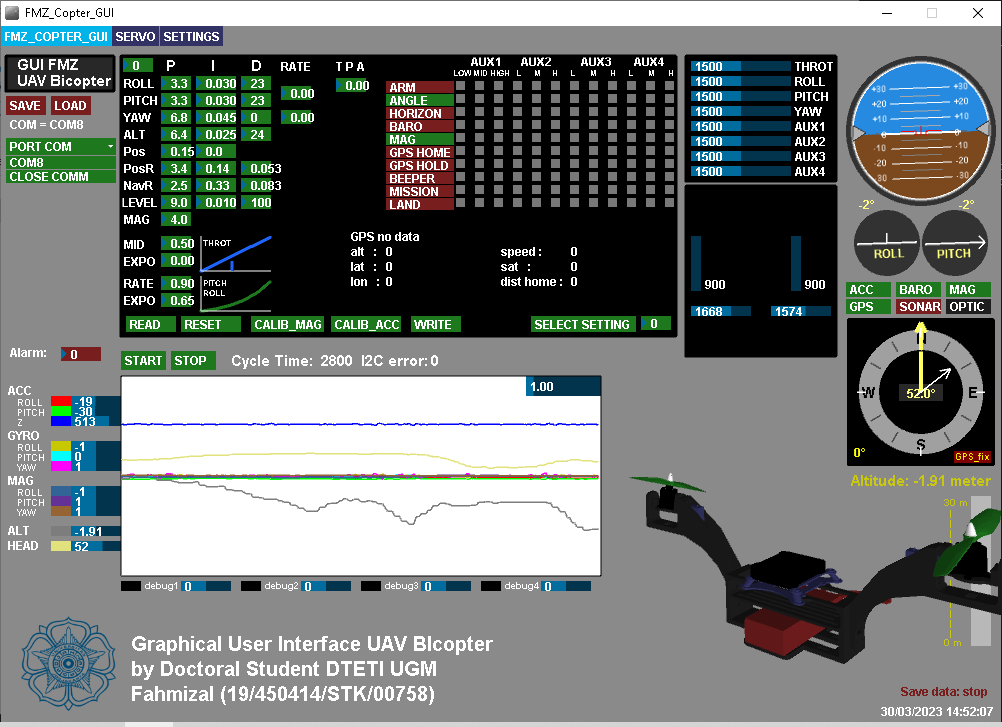Viewport: 1002px width, 727px height.
Task: Select the YAW P value field
Action: pos(176,118)
